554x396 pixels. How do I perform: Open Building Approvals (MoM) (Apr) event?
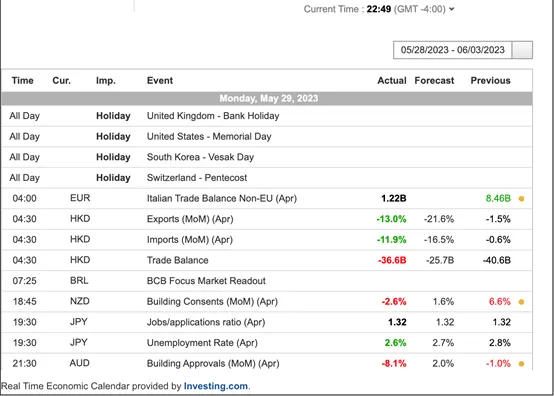coord(213,364)
